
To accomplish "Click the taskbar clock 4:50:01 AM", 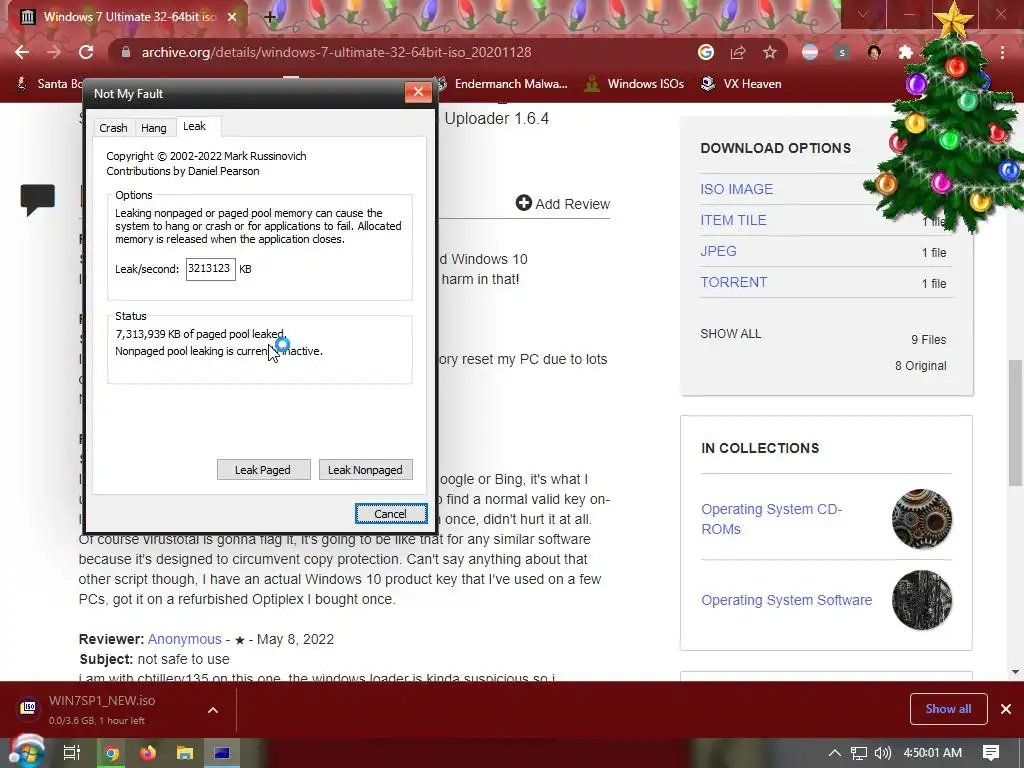I will pyautogui.click(x=933, y=753).
